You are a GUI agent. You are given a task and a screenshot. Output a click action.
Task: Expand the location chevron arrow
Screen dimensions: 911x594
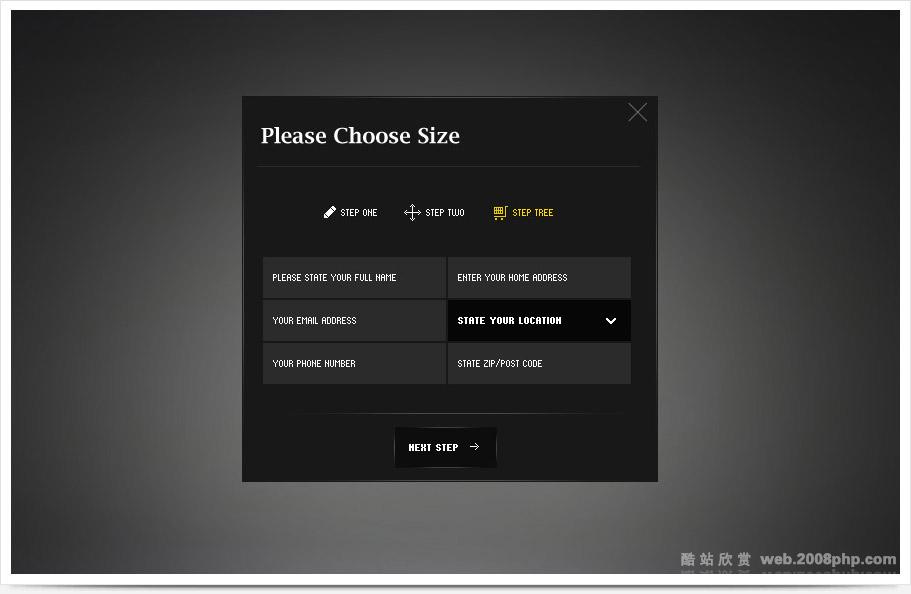(611, 321)
